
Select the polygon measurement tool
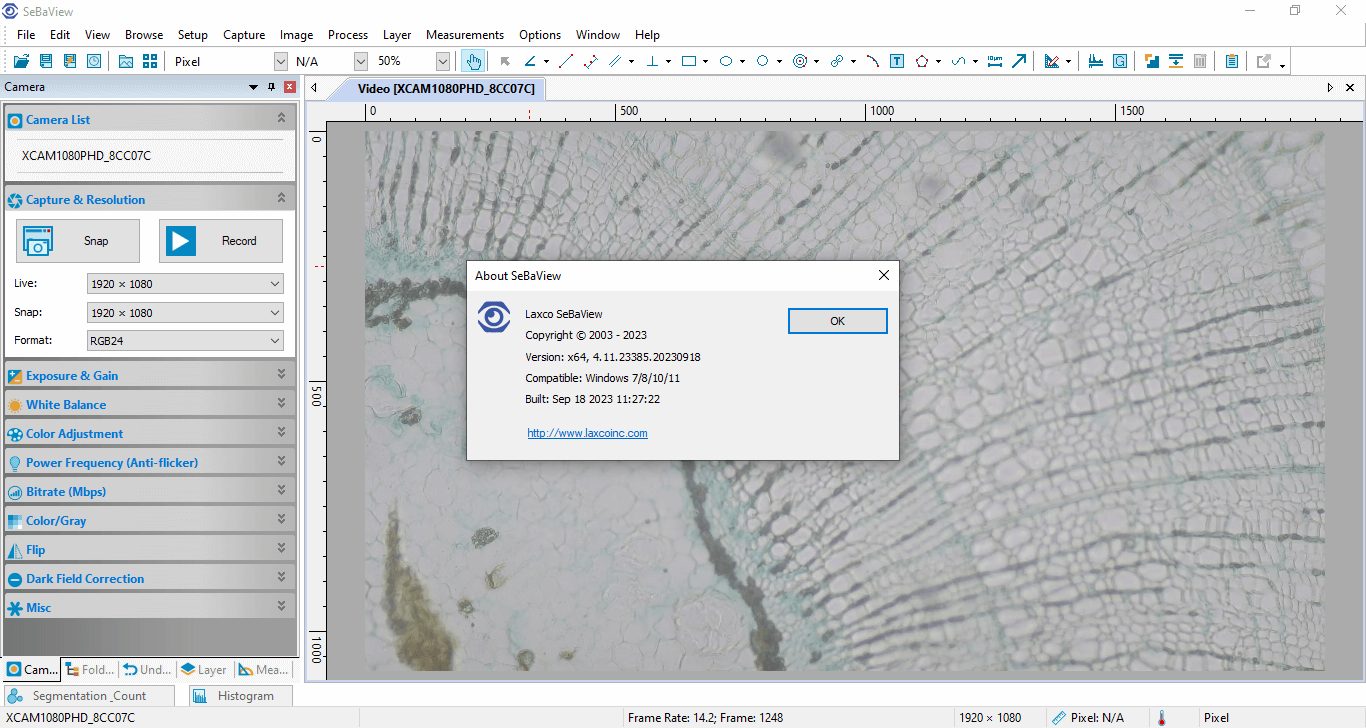click(922, 61)
